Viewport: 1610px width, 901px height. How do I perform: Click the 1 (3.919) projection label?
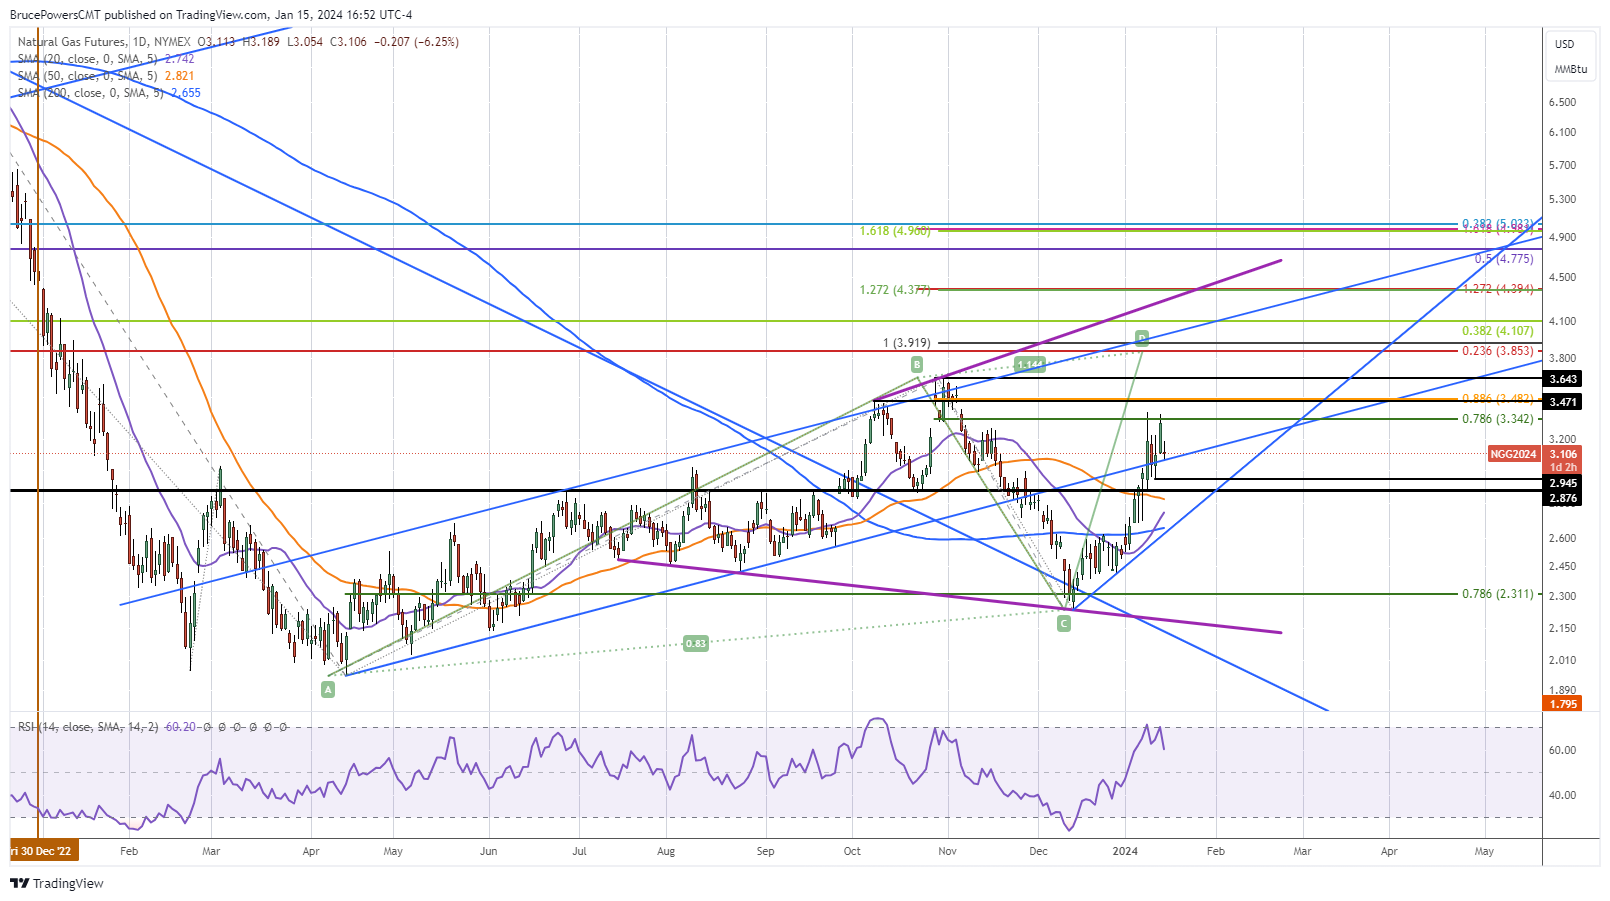pyautogui.click(x=906, y=343)
